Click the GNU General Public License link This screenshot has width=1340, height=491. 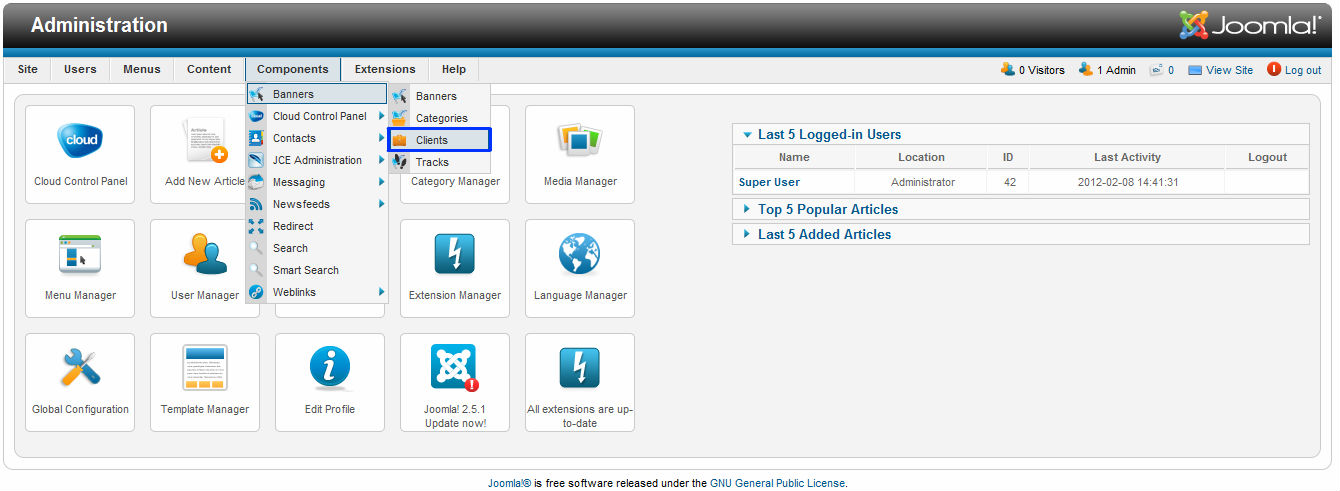[778, 483]
